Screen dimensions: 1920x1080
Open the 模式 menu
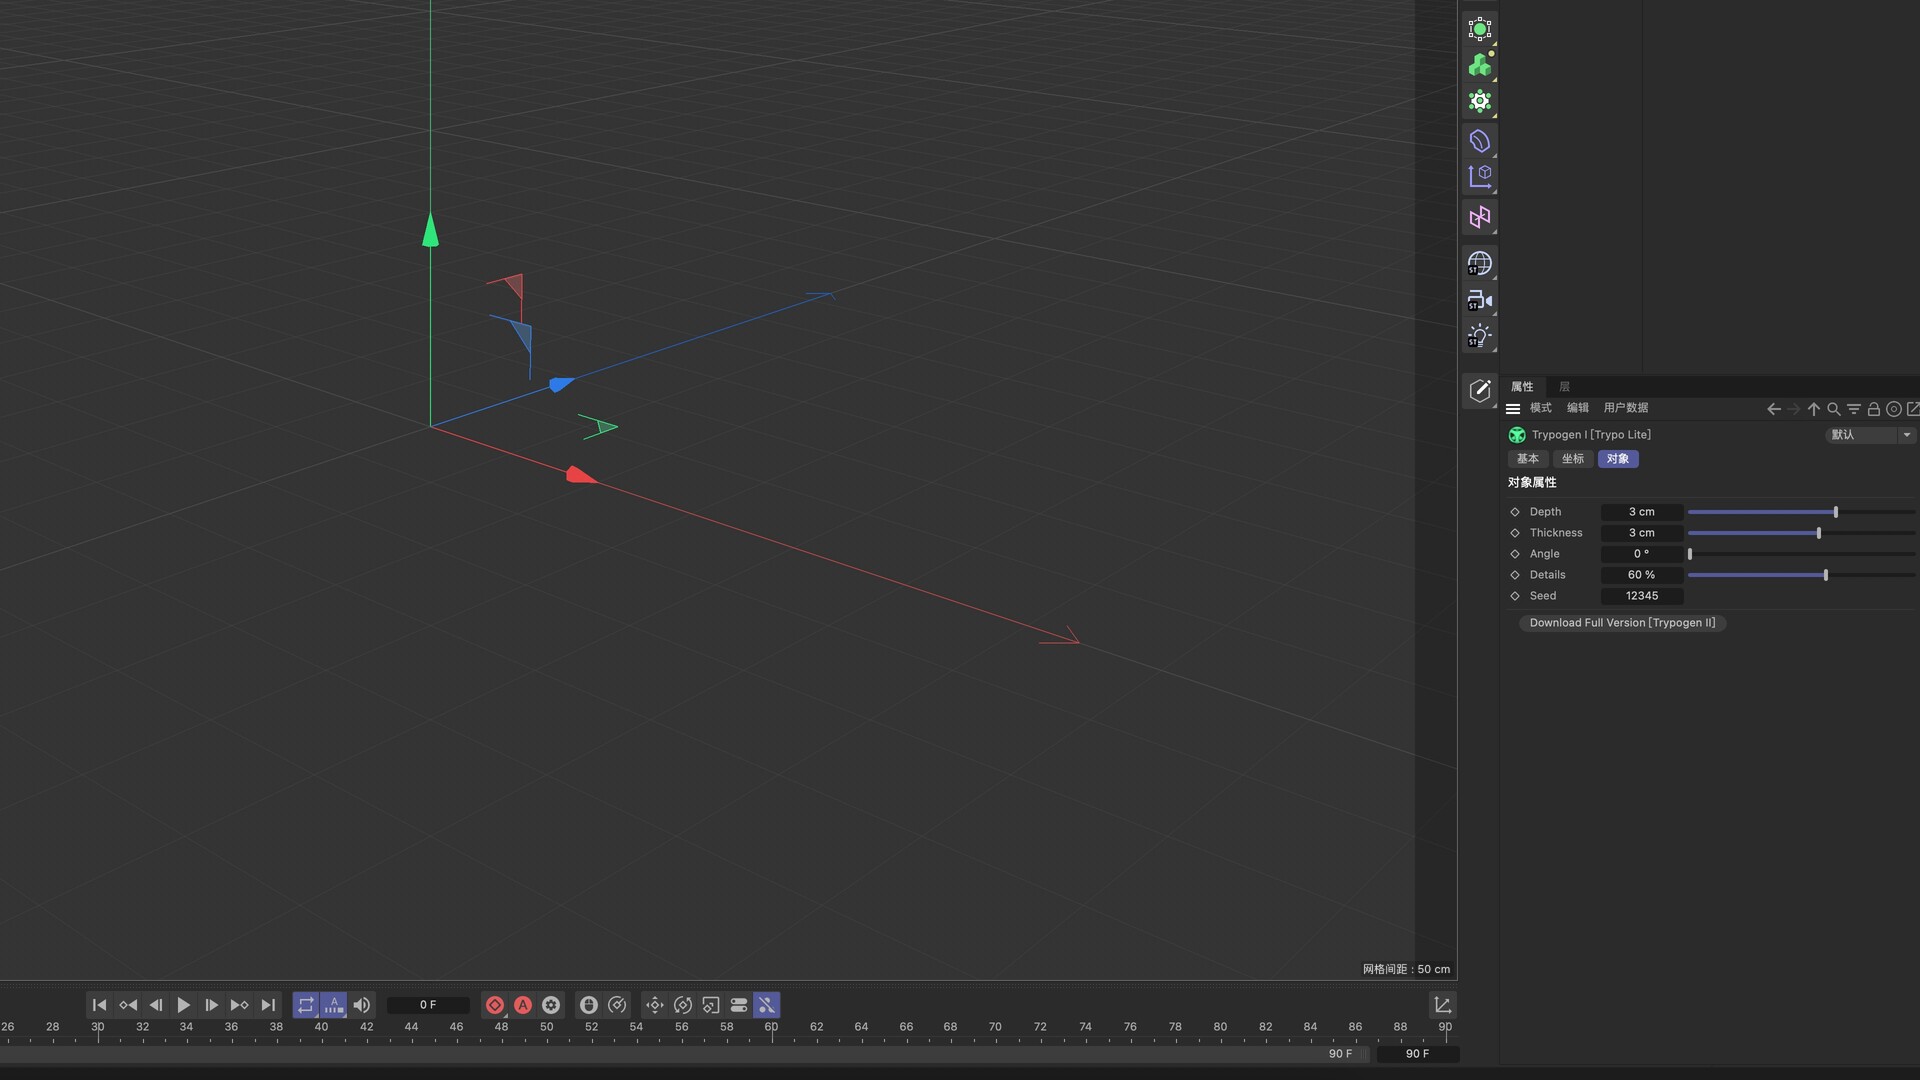pyautogui.click(x=1541, y=408)
